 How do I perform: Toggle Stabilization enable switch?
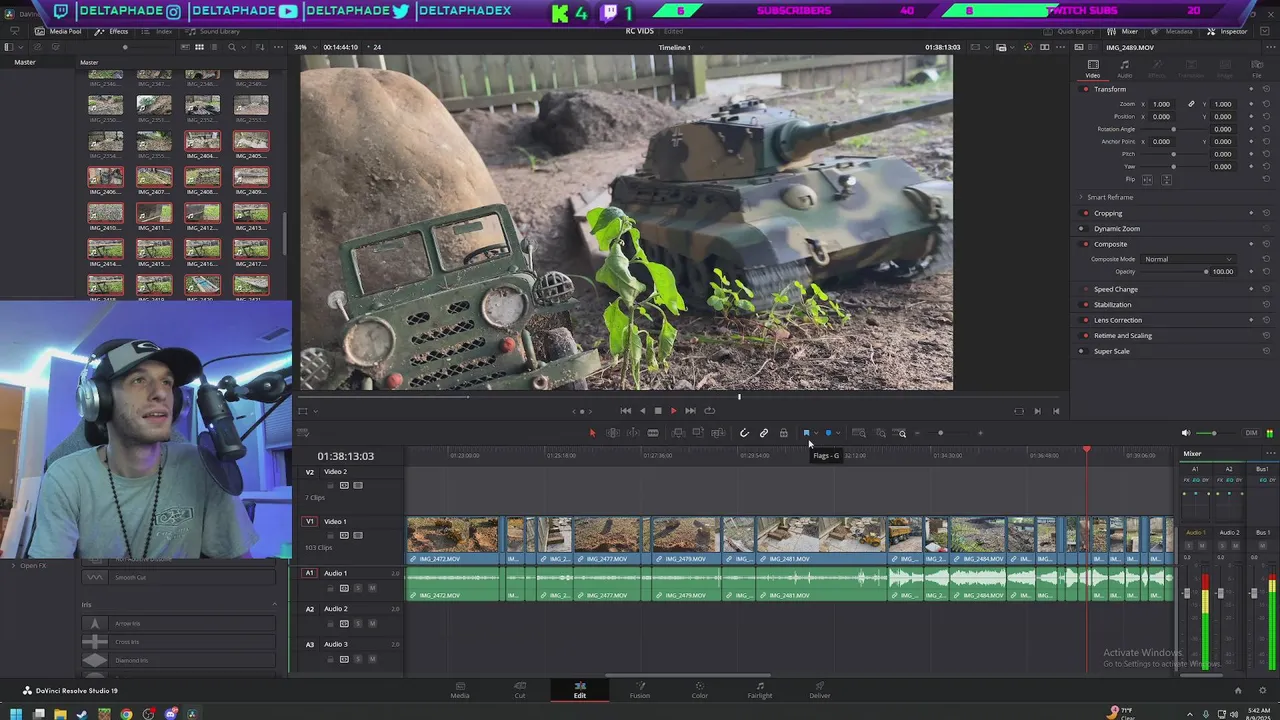click(1085, 305)
